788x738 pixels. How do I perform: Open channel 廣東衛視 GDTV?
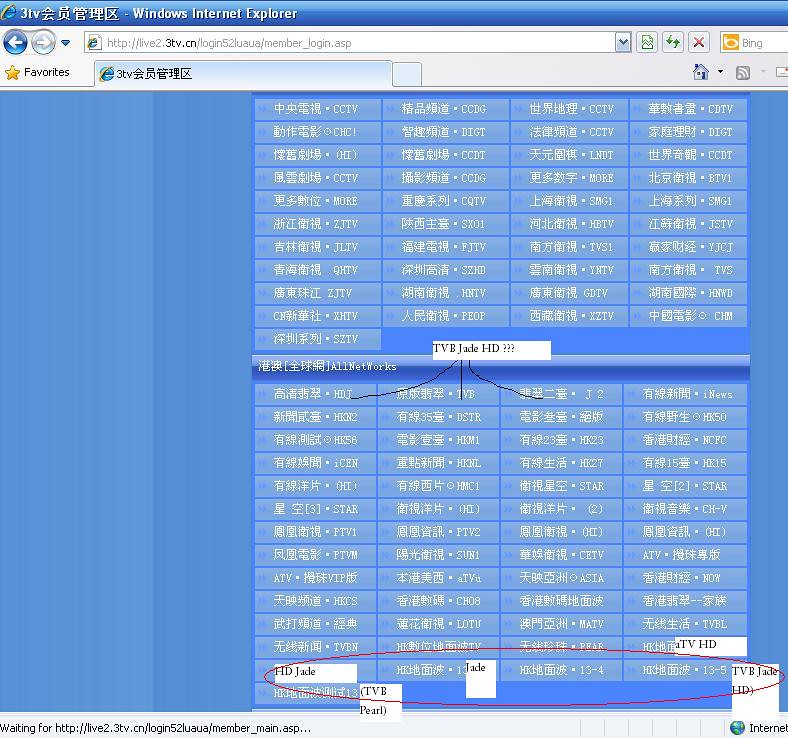(569, 293)
